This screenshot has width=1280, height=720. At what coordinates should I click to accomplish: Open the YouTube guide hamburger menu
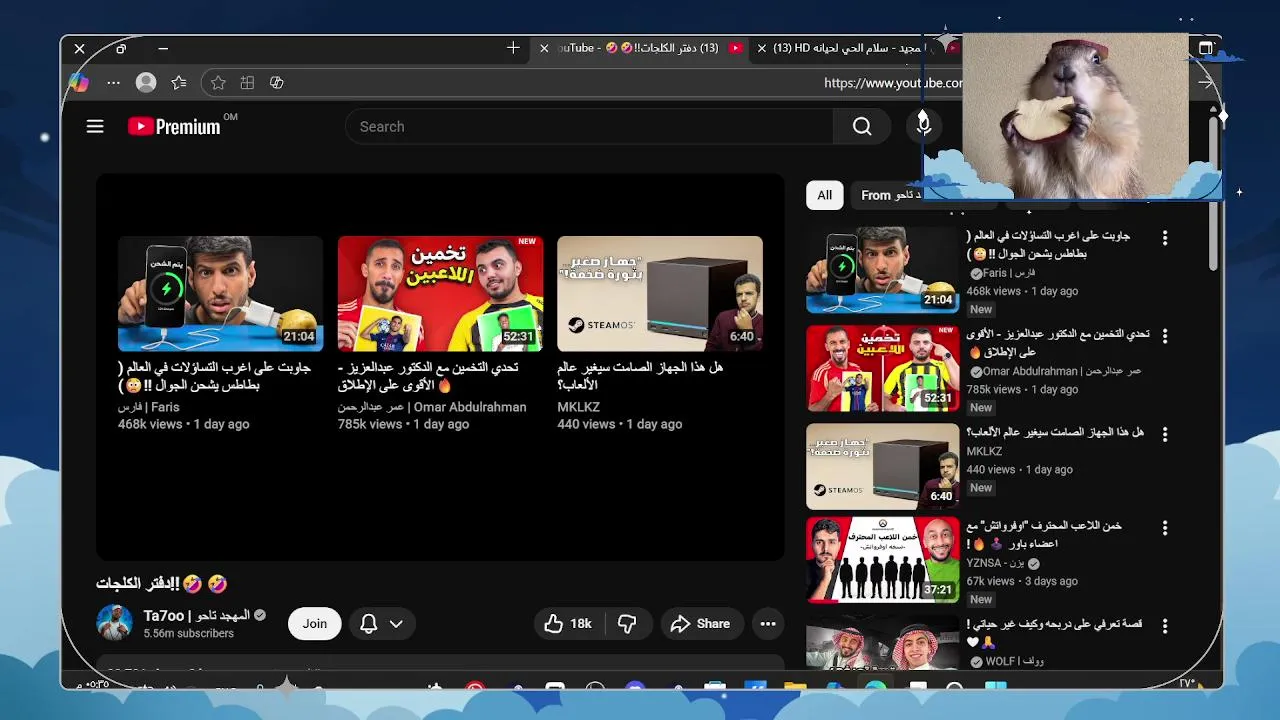coord(95,126)
